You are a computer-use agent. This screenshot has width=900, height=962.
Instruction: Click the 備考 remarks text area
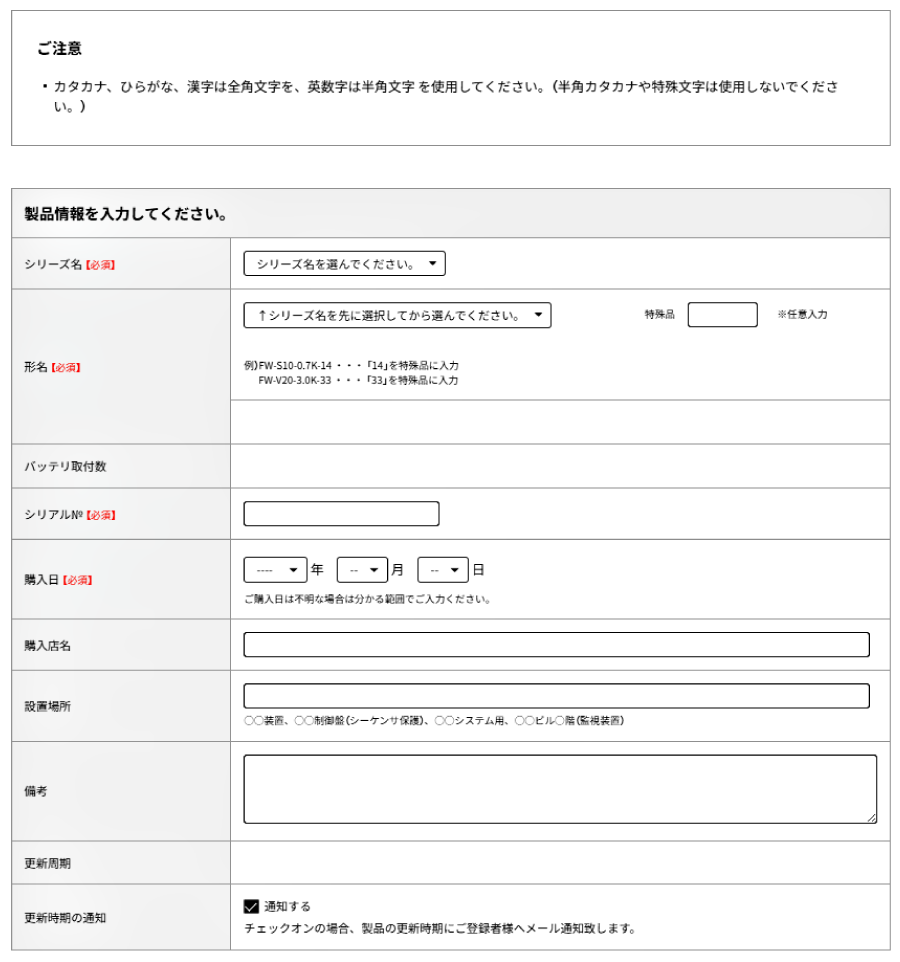pos(560,789)
